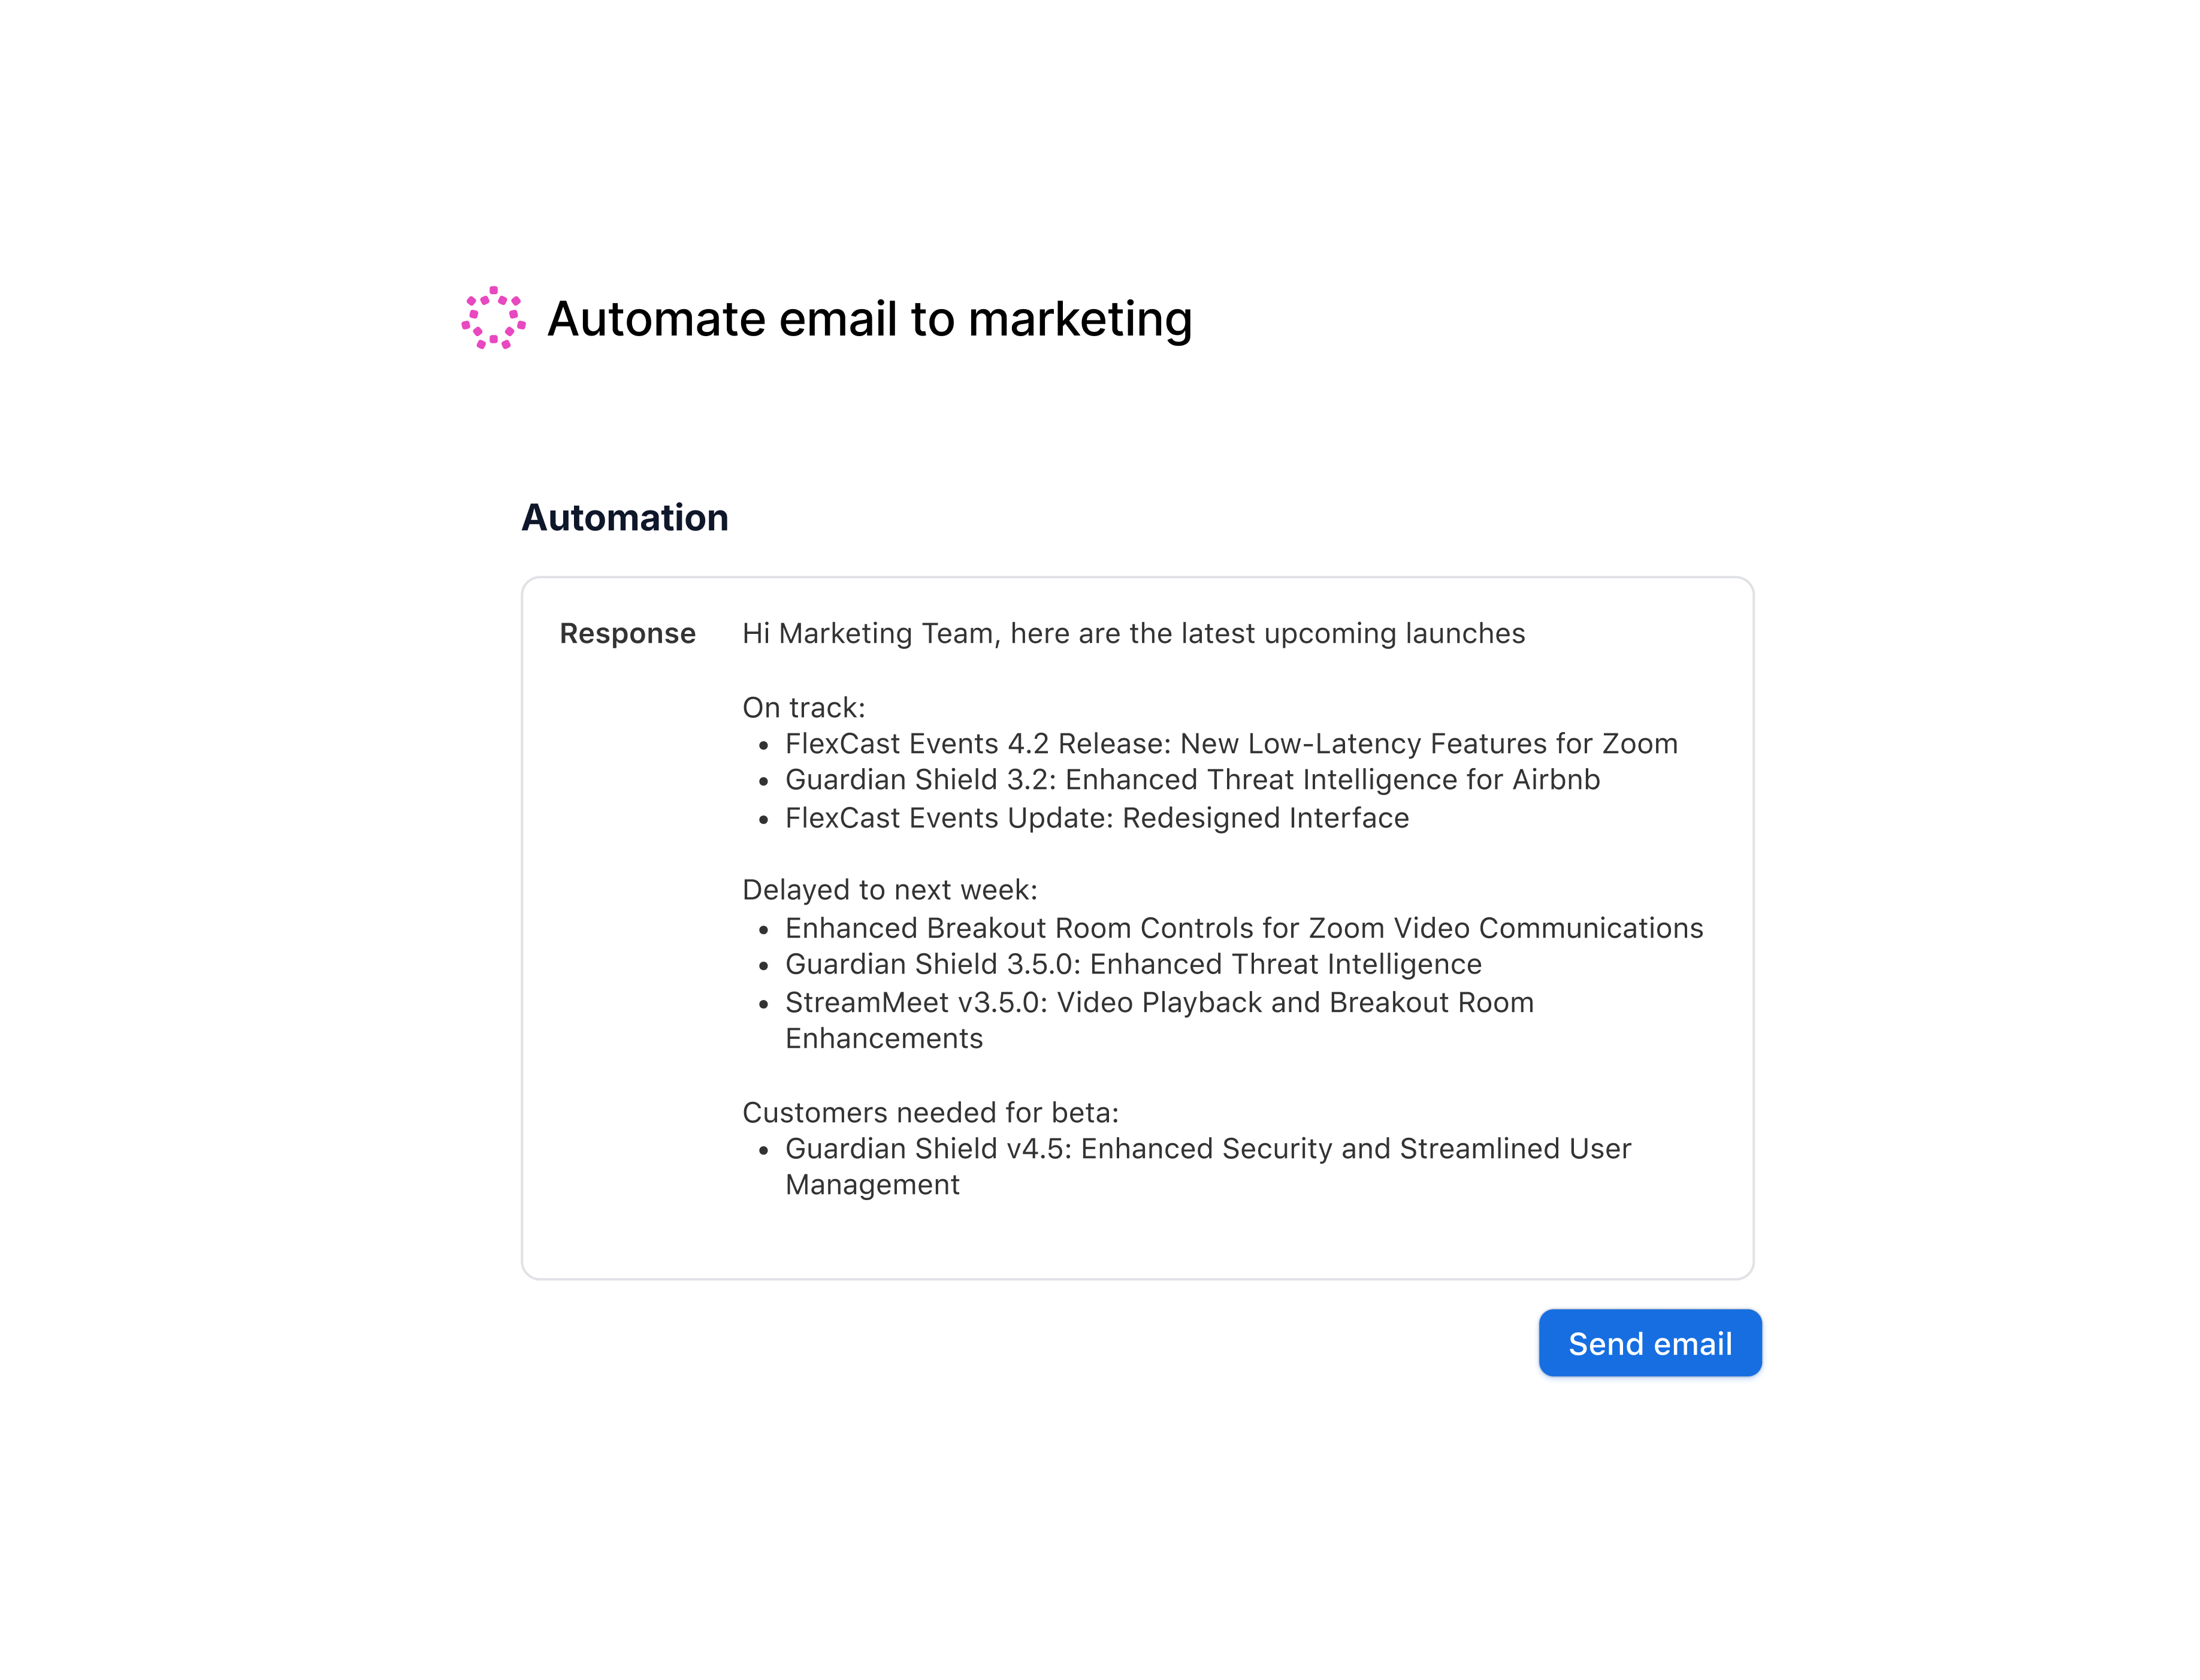2200x1680 pixels.
Task: Select StreamMeet v3.5.0 Video Playback item
Action: 1159,1019
